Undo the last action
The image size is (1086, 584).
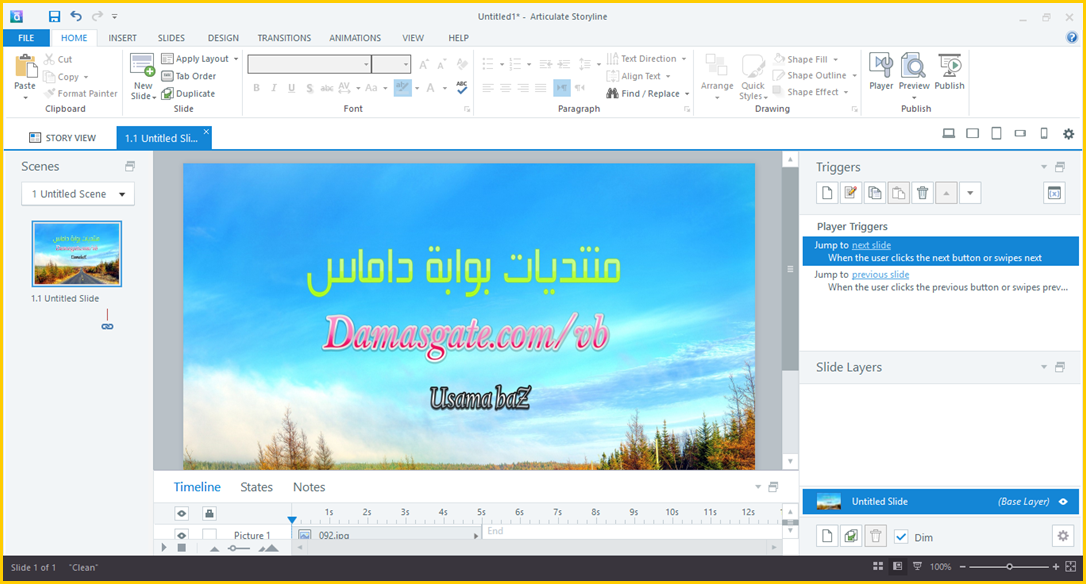point(75,16)
